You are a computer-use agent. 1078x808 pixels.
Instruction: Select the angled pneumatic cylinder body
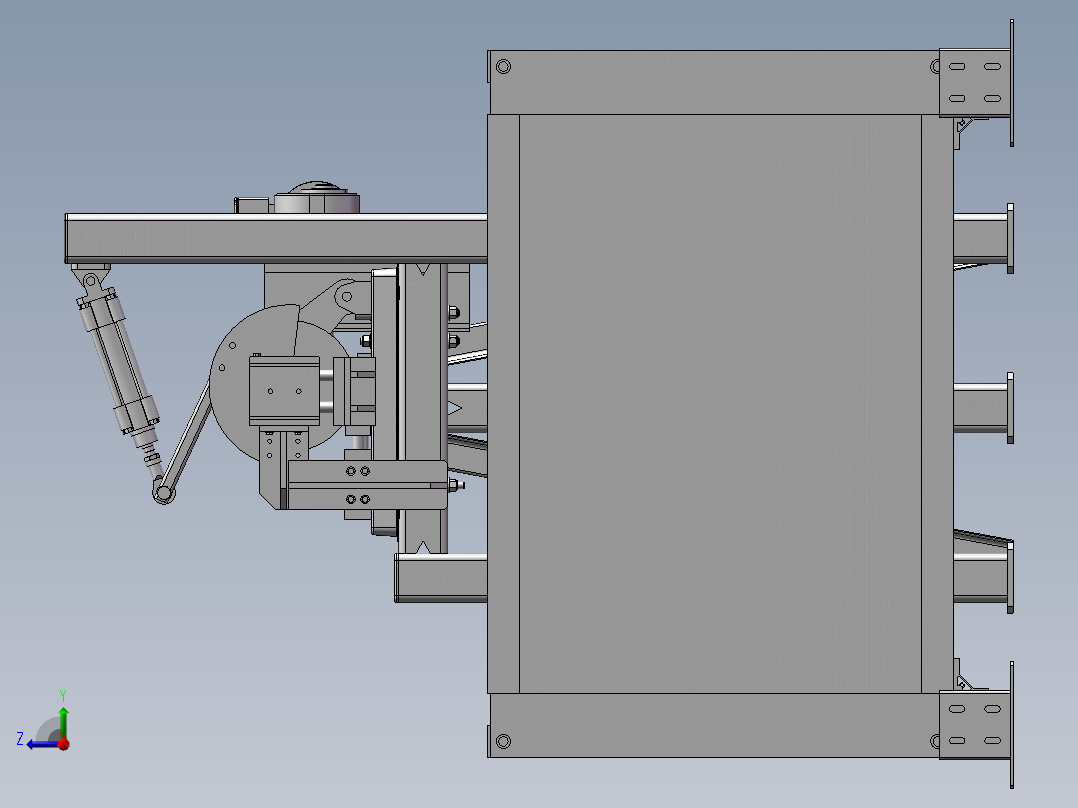click(x=118, y=362)
